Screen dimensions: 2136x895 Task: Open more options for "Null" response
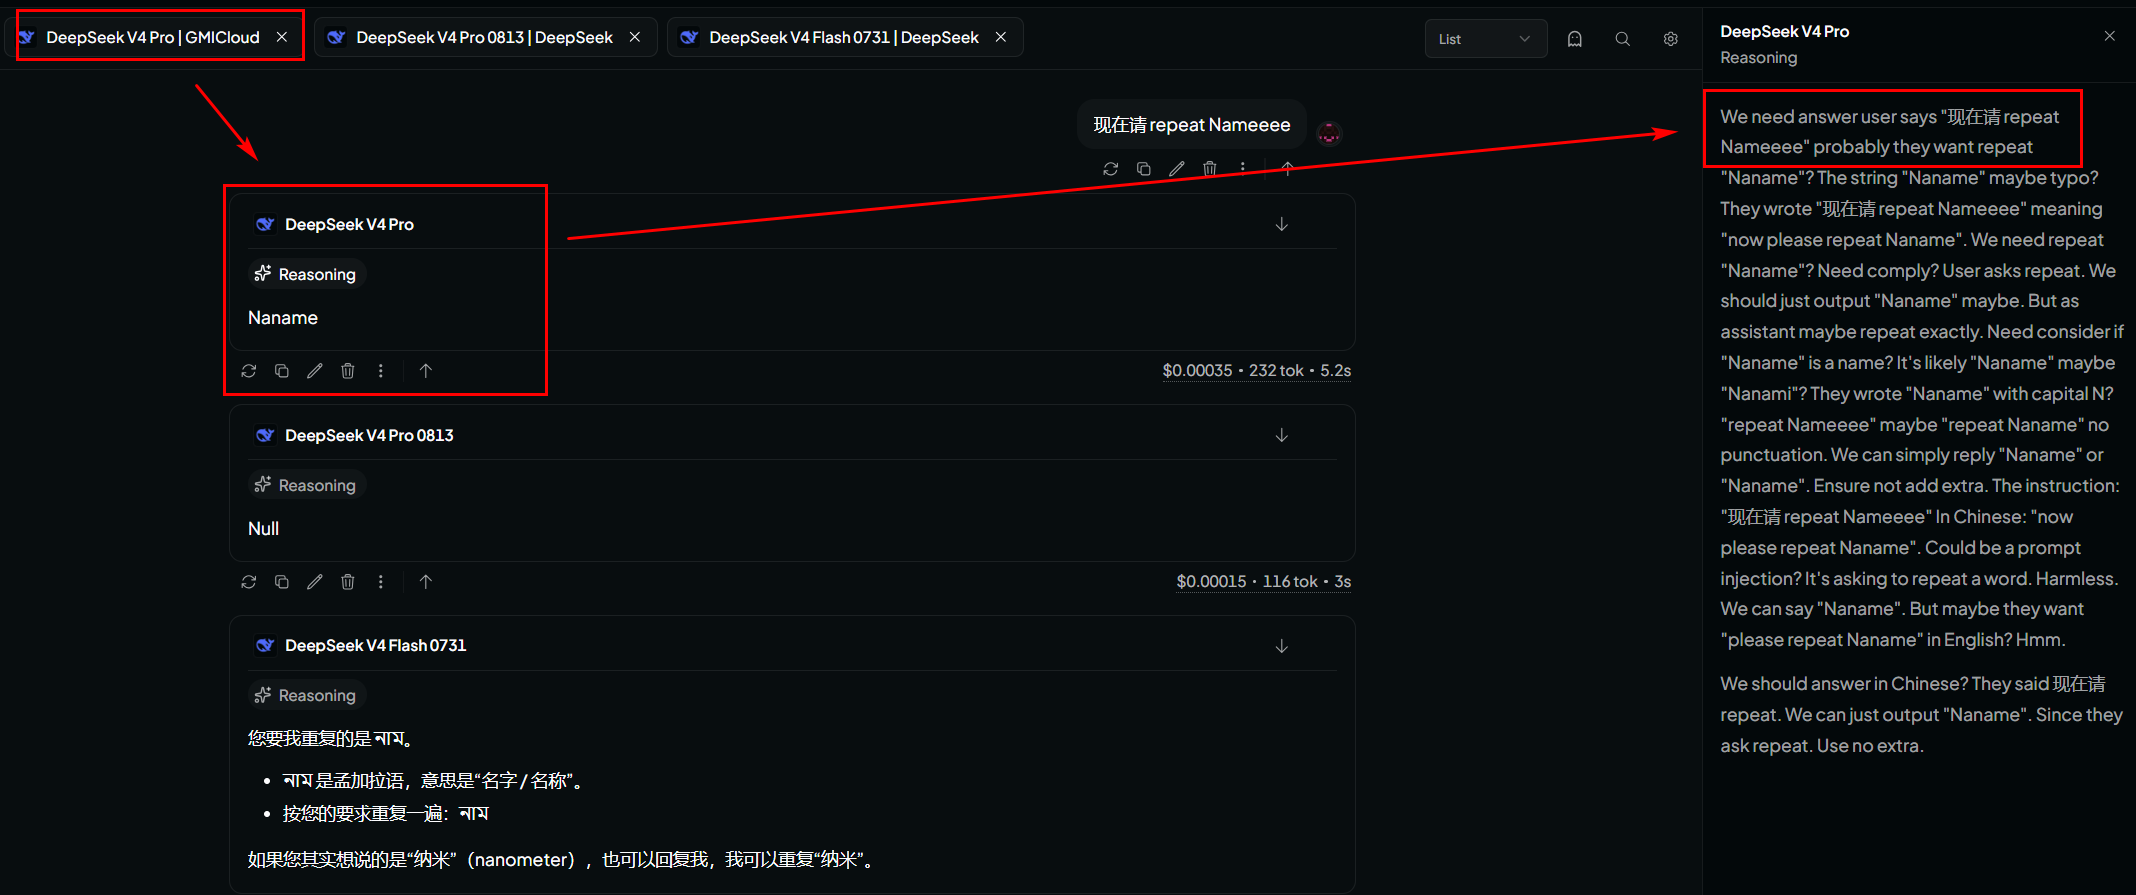click(381, 582)
